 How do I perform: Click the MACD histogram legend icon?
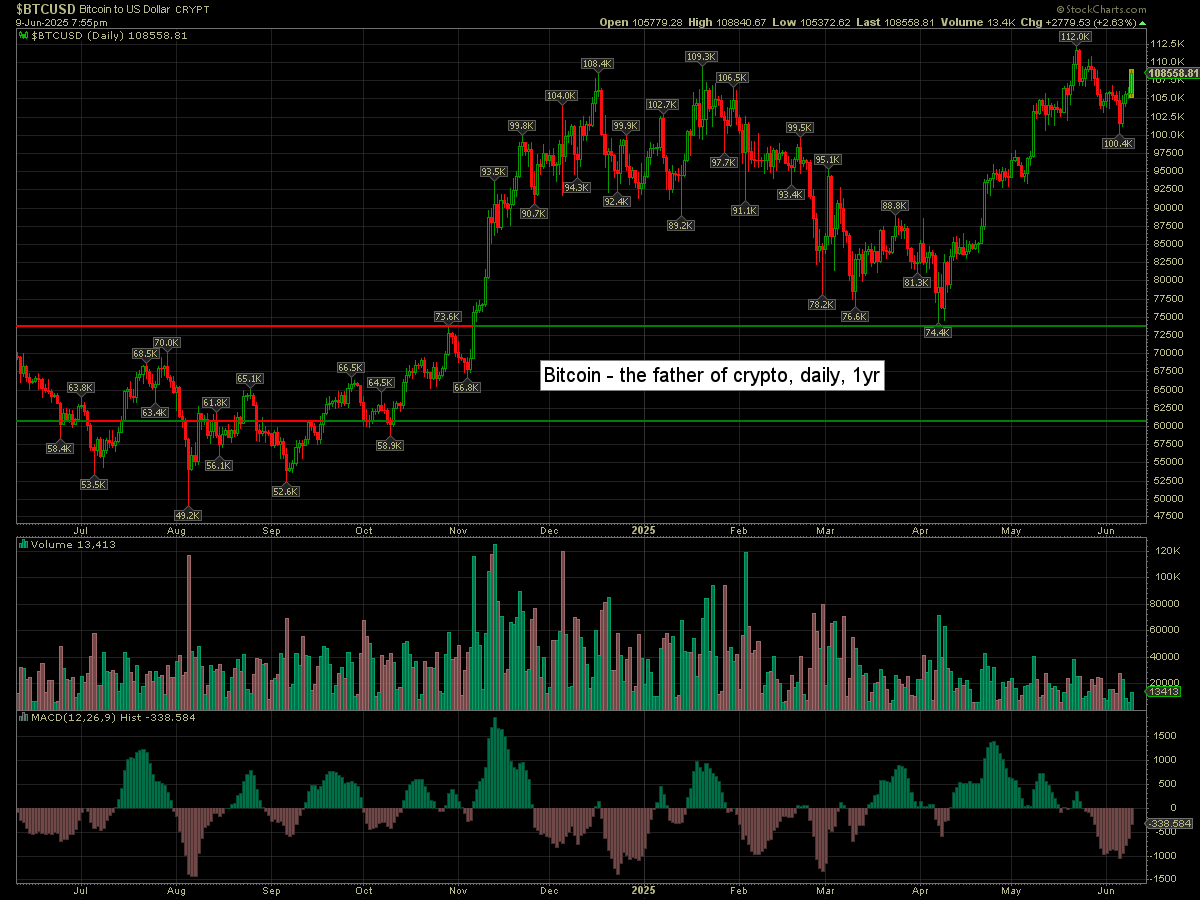(x=24, y=717)
